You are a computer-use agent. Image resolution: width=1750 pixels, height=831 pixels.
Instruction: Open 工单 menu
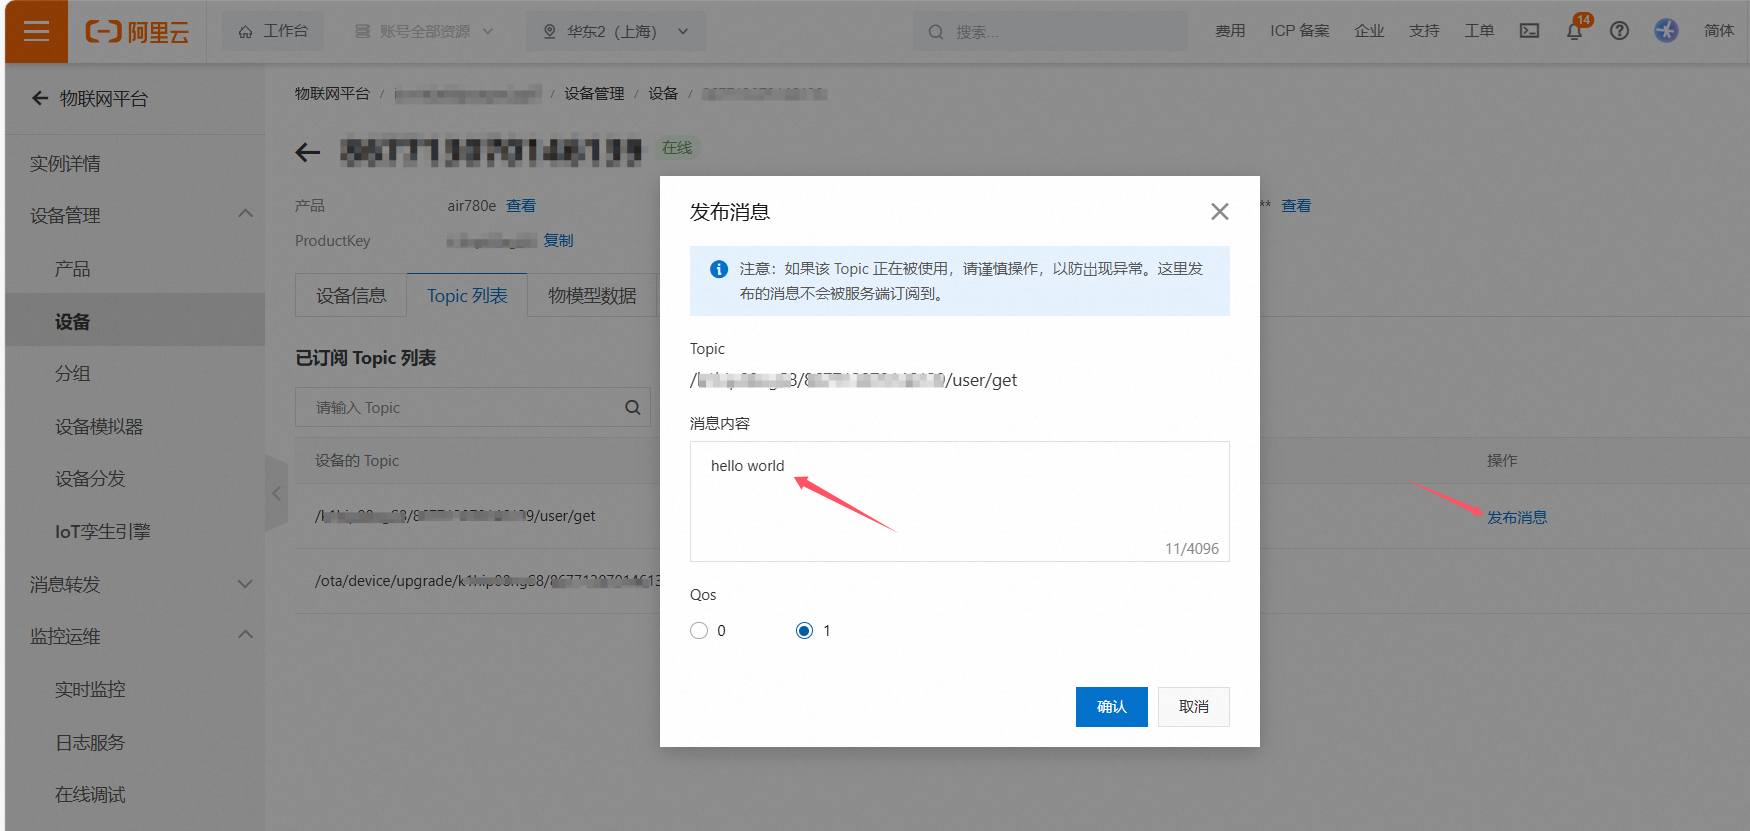[1479, 31]
